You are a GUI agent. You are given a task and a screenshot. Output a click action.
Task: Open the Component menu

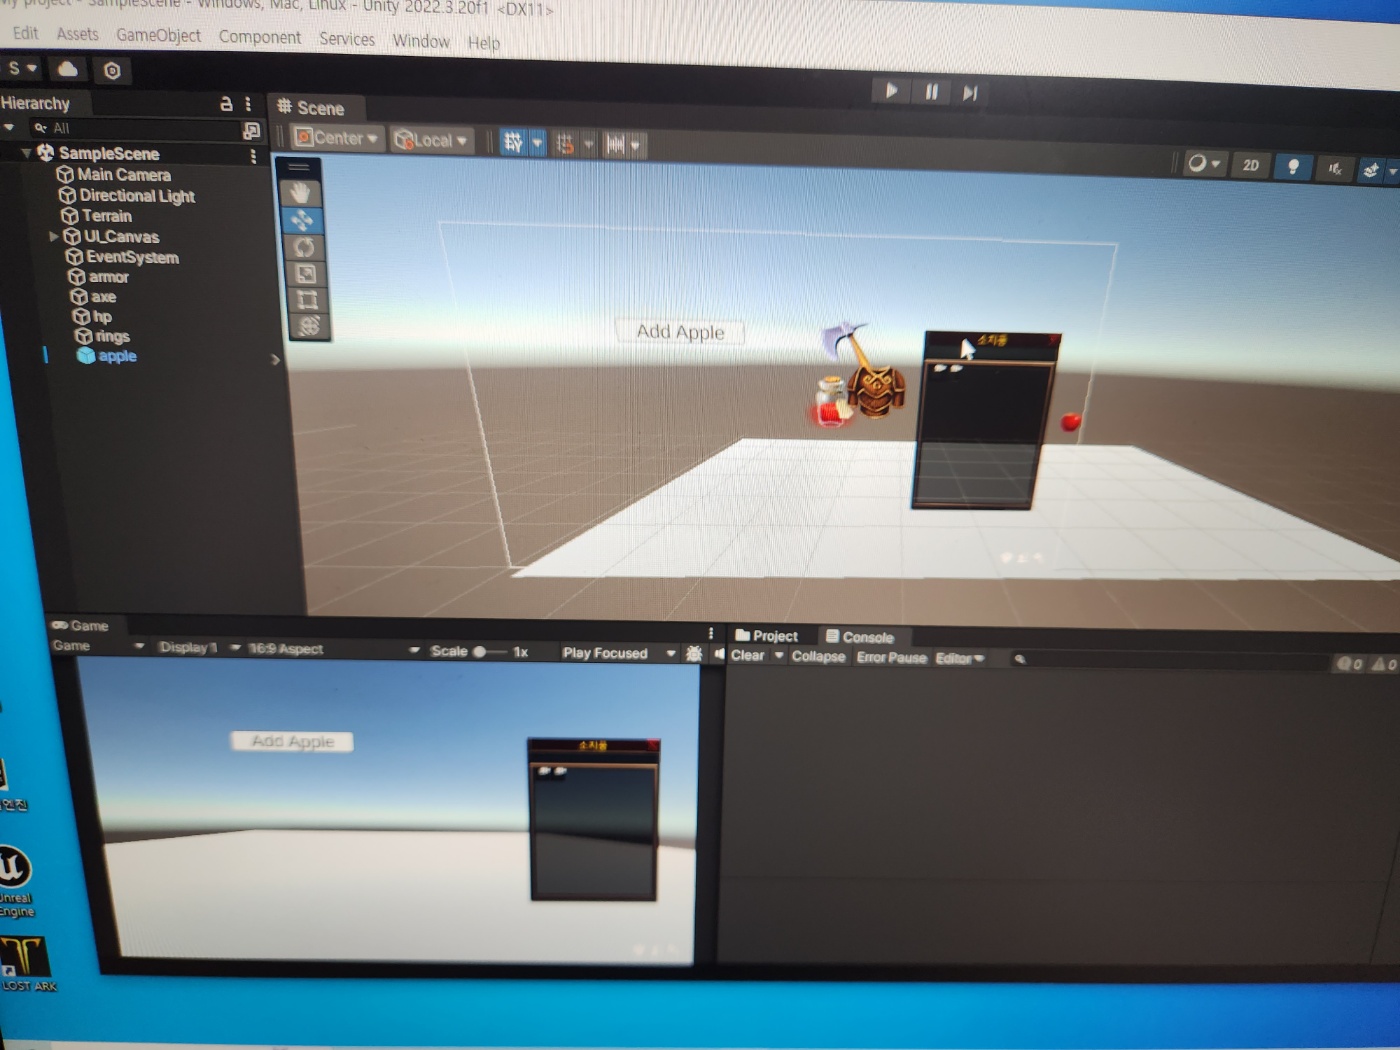[x=260, y=37]
